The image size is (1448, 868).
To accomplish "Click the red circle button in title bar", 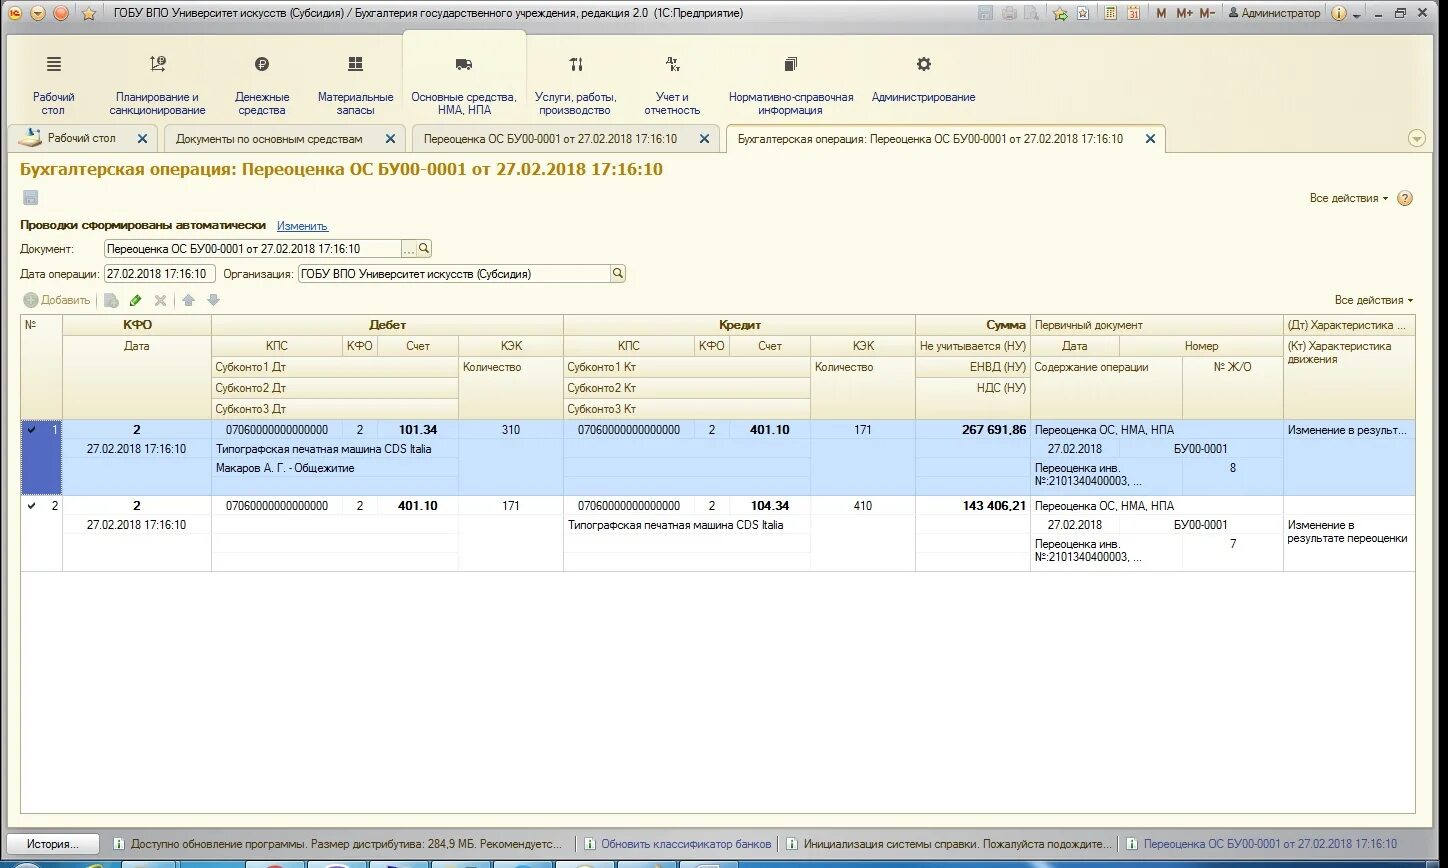I will pos(61,13).
